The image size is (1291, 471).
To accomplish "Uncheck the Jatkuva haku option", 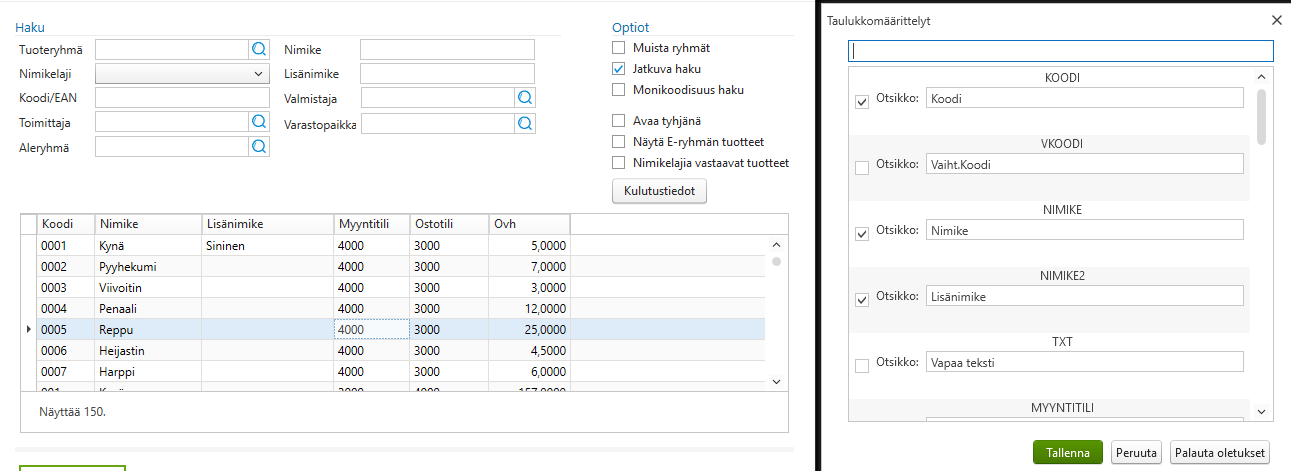I will 619,69.
